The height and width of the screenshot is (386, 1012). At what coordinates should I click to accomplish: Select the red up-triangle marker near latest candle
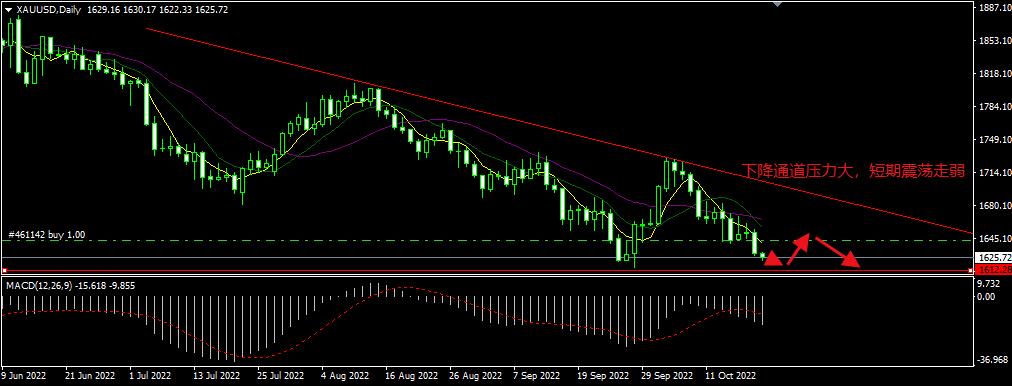pos(773,259)
